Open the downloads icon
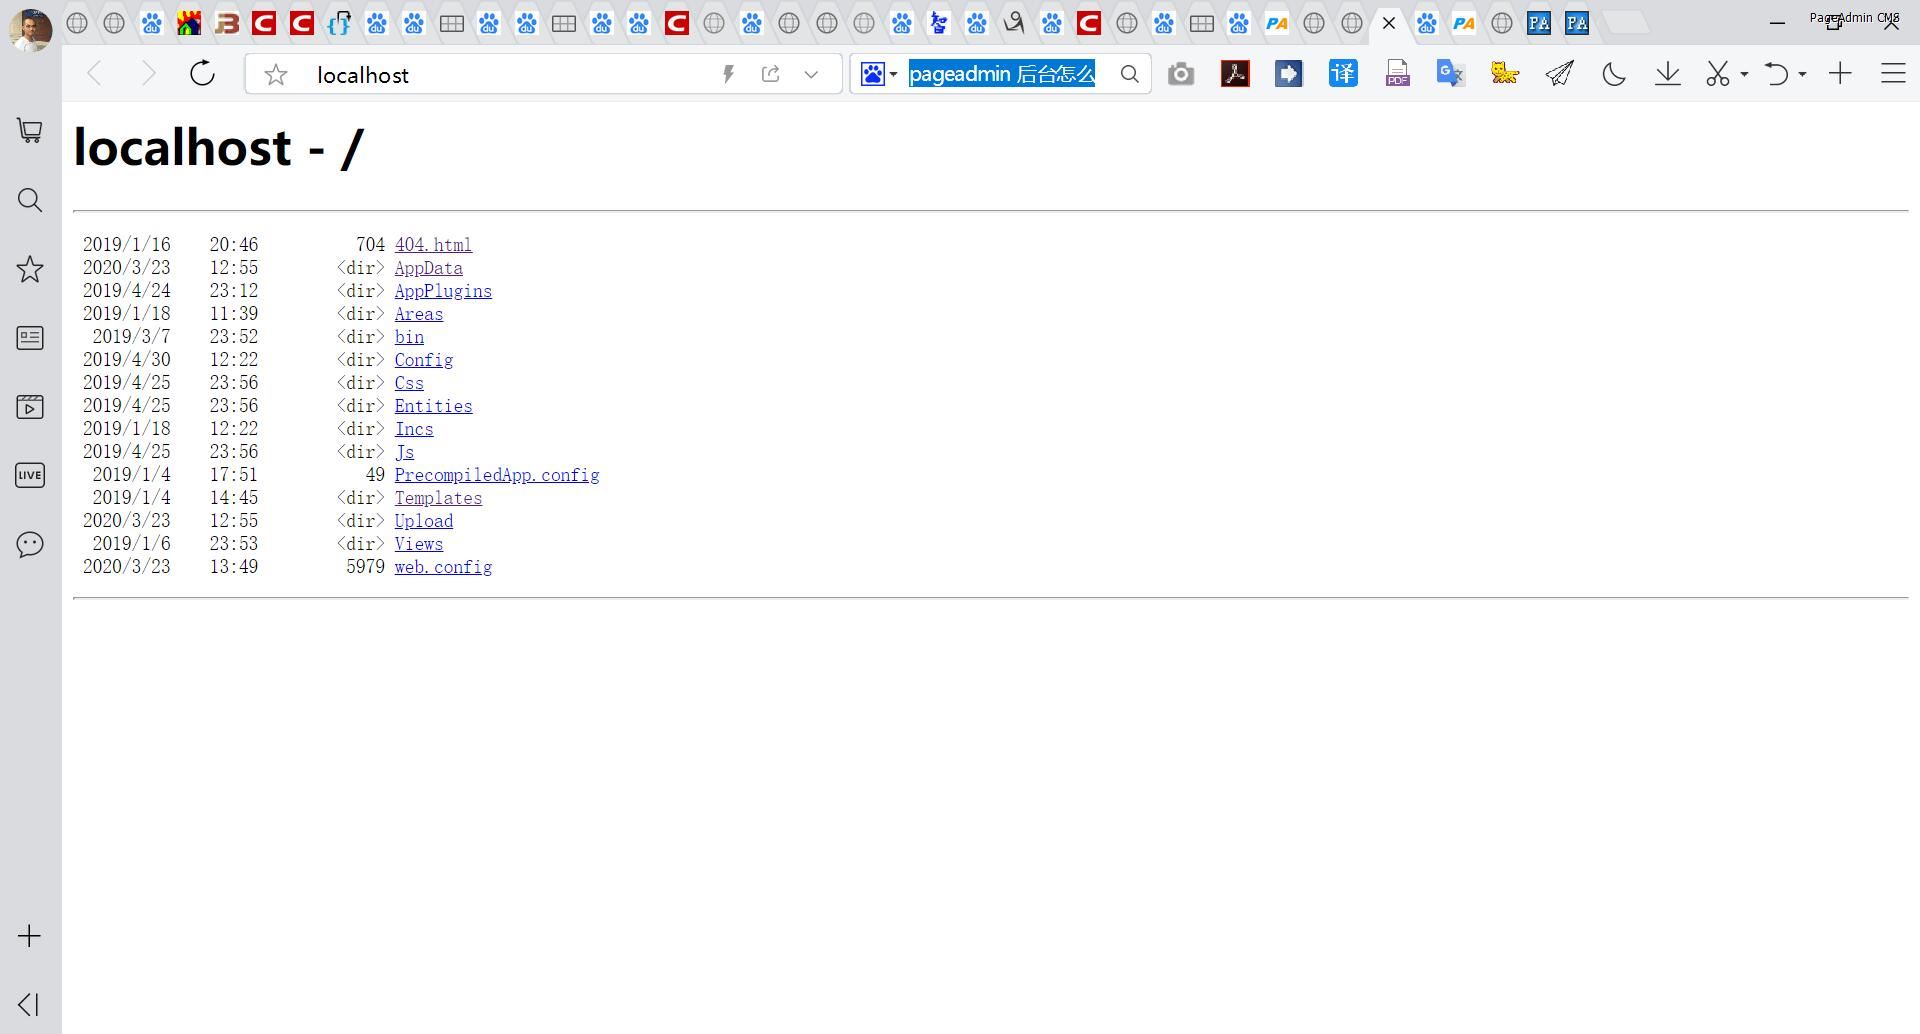The image size is (1920, 1034). click(x=1667, y=74)
